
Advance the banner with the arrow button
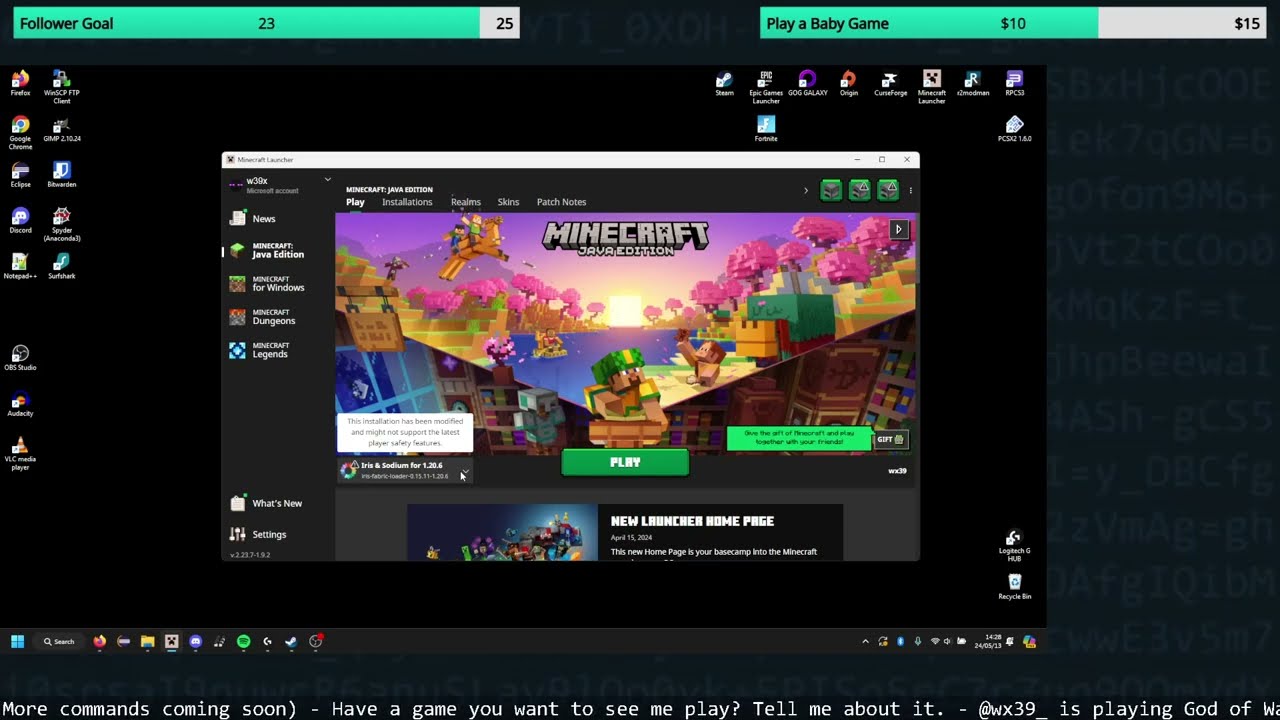[x=898, y=230]
